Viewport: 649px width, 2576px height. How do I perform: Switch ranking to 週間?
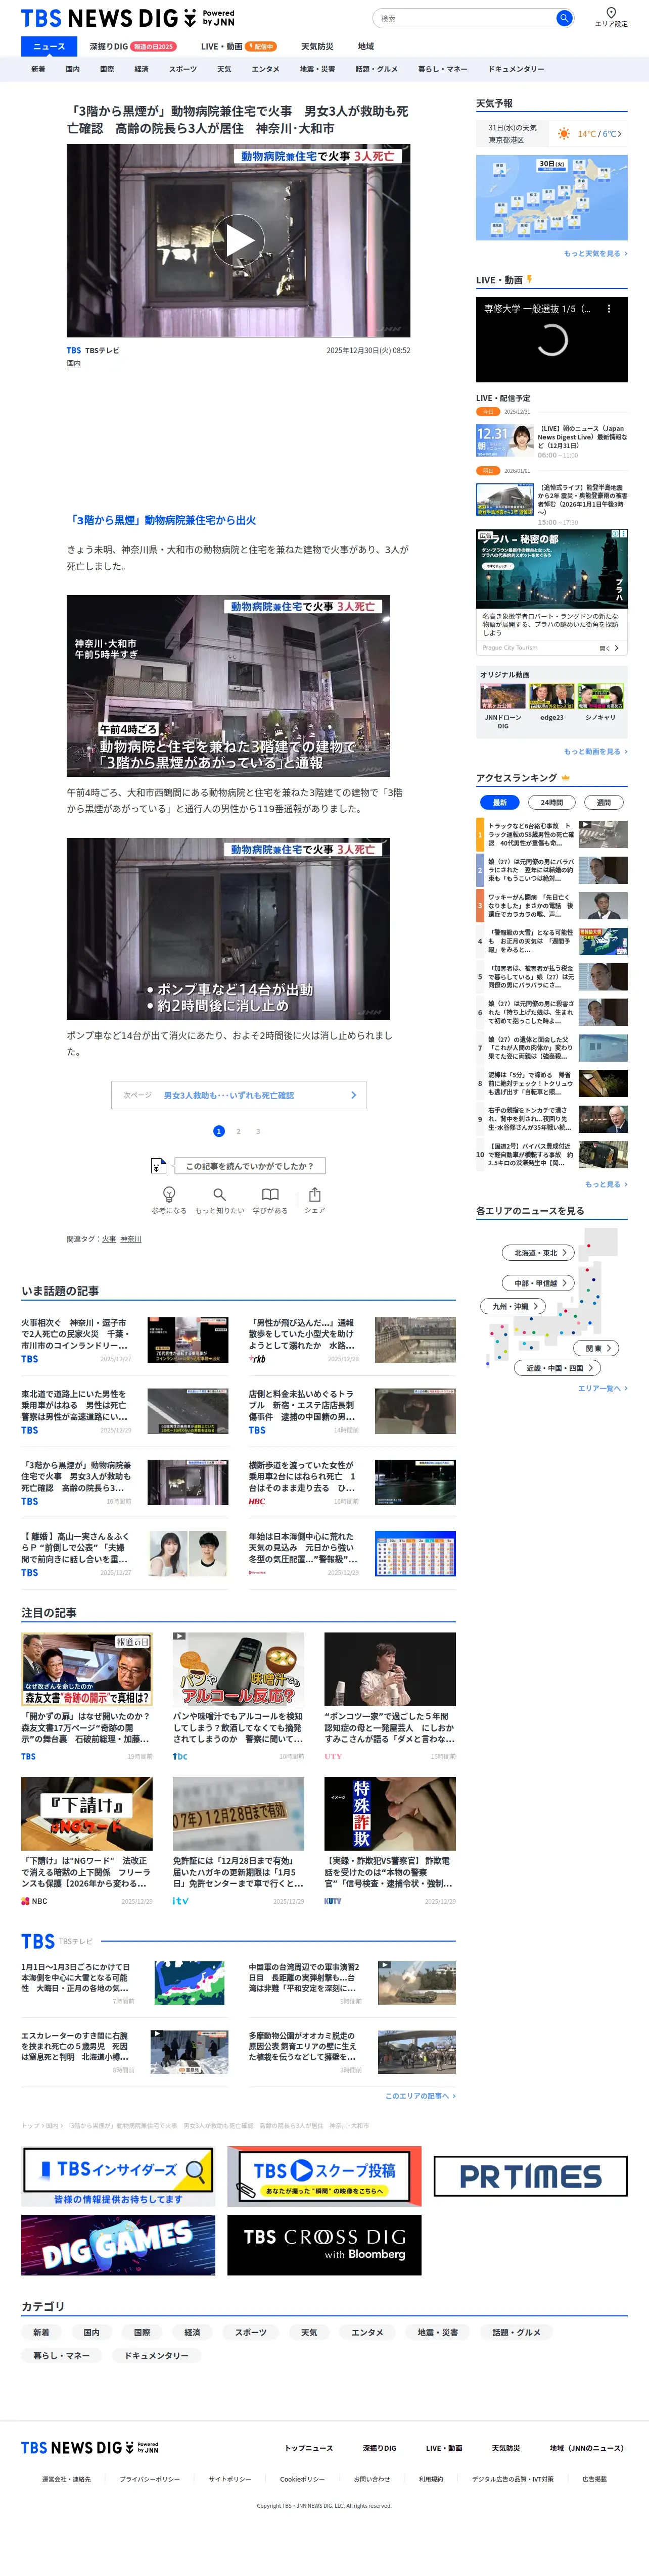[x=603, y=802]
